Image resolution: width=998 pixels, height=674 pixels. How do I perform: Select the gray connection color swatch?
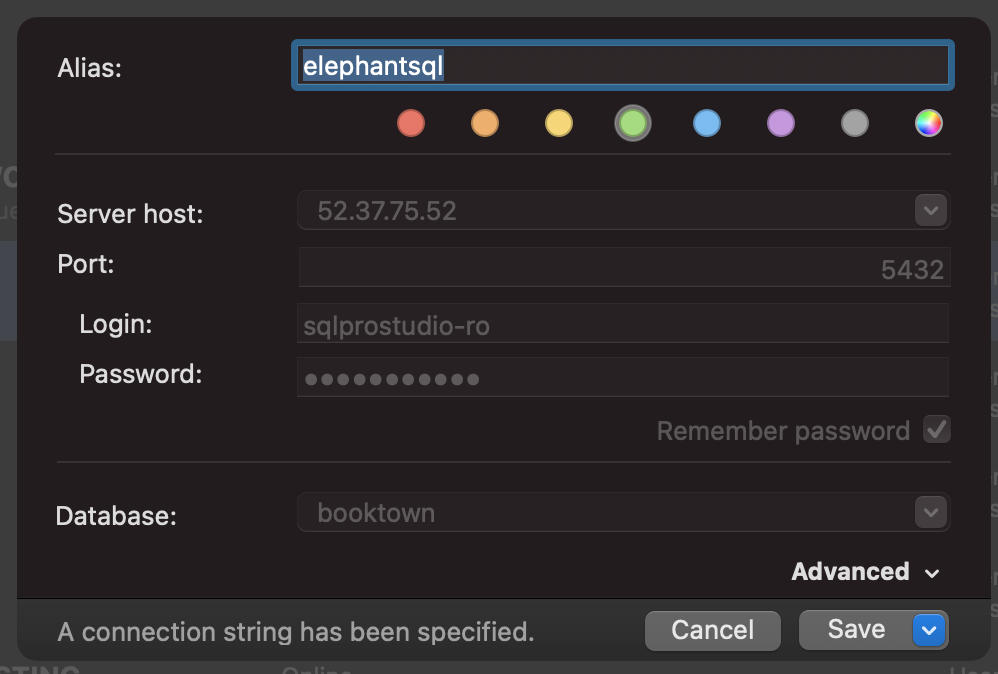point(855,123)
